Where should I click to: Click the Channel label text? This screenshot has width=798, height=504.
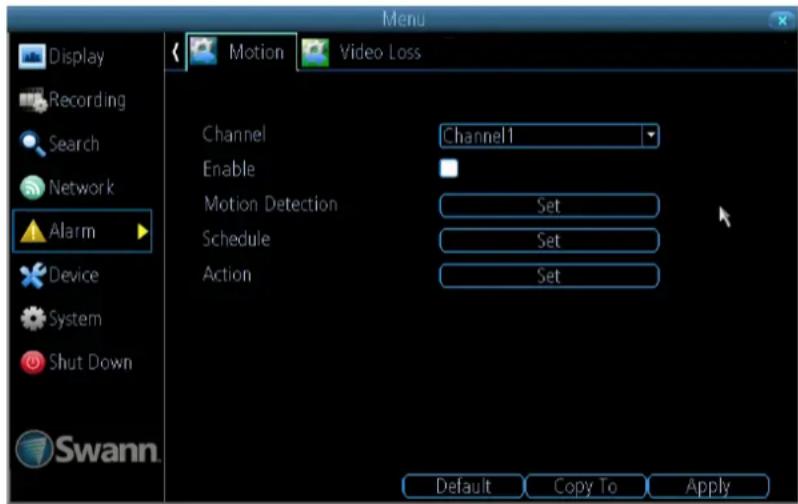coord(234,134)
